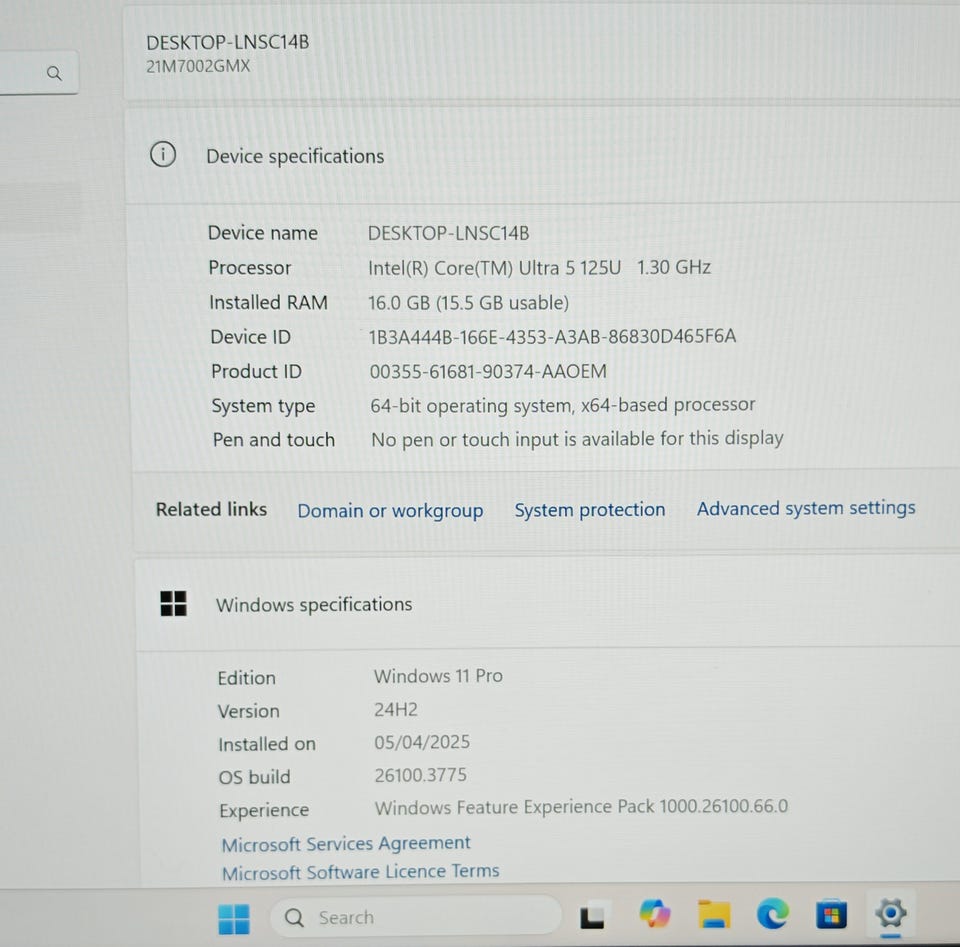
Task: Click the Windows logo beside Windows specifications
Action: (173, 603)
